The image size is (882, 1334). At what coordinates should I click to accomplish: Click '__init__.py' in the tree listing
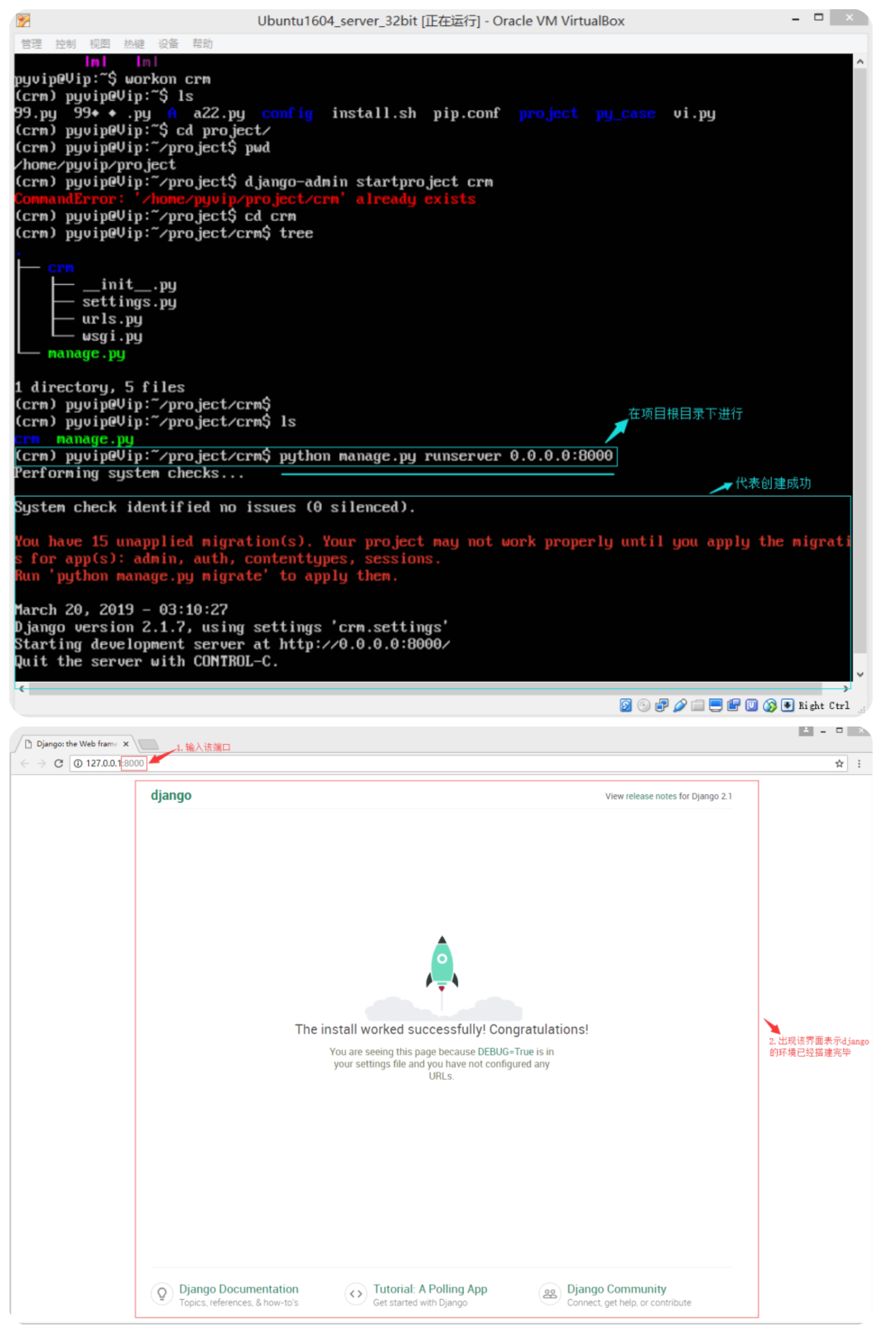pos(129,285)
